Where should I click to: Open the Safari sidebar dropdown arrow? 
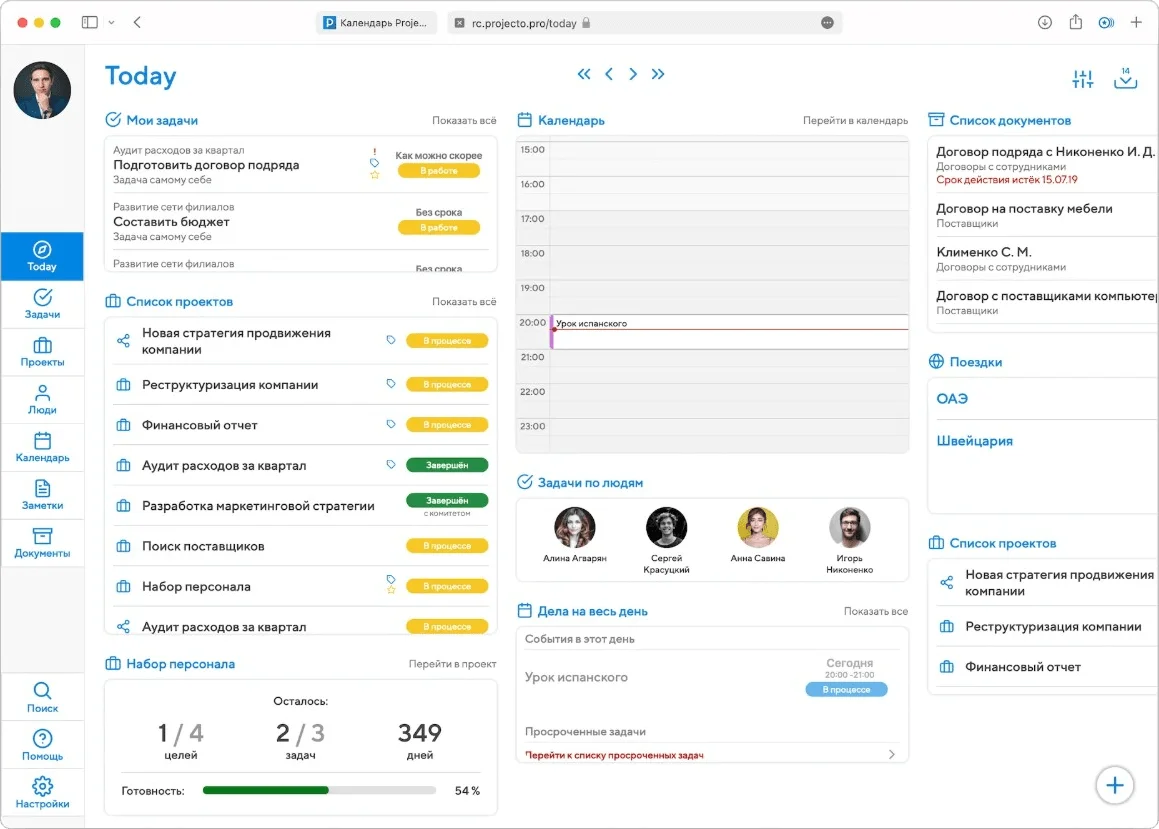click(x=112, y=23)
